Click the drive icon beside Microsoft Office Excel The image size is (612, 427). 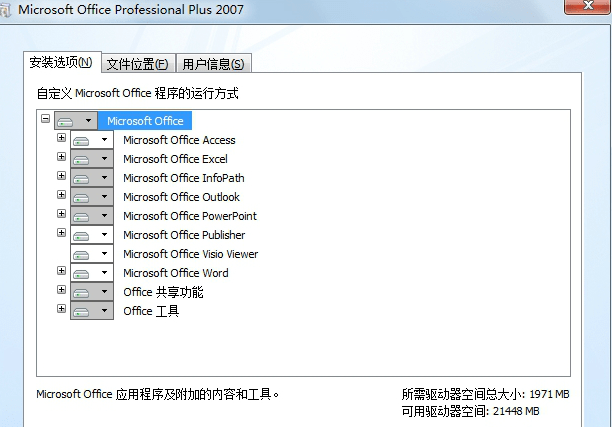[83, 159]
